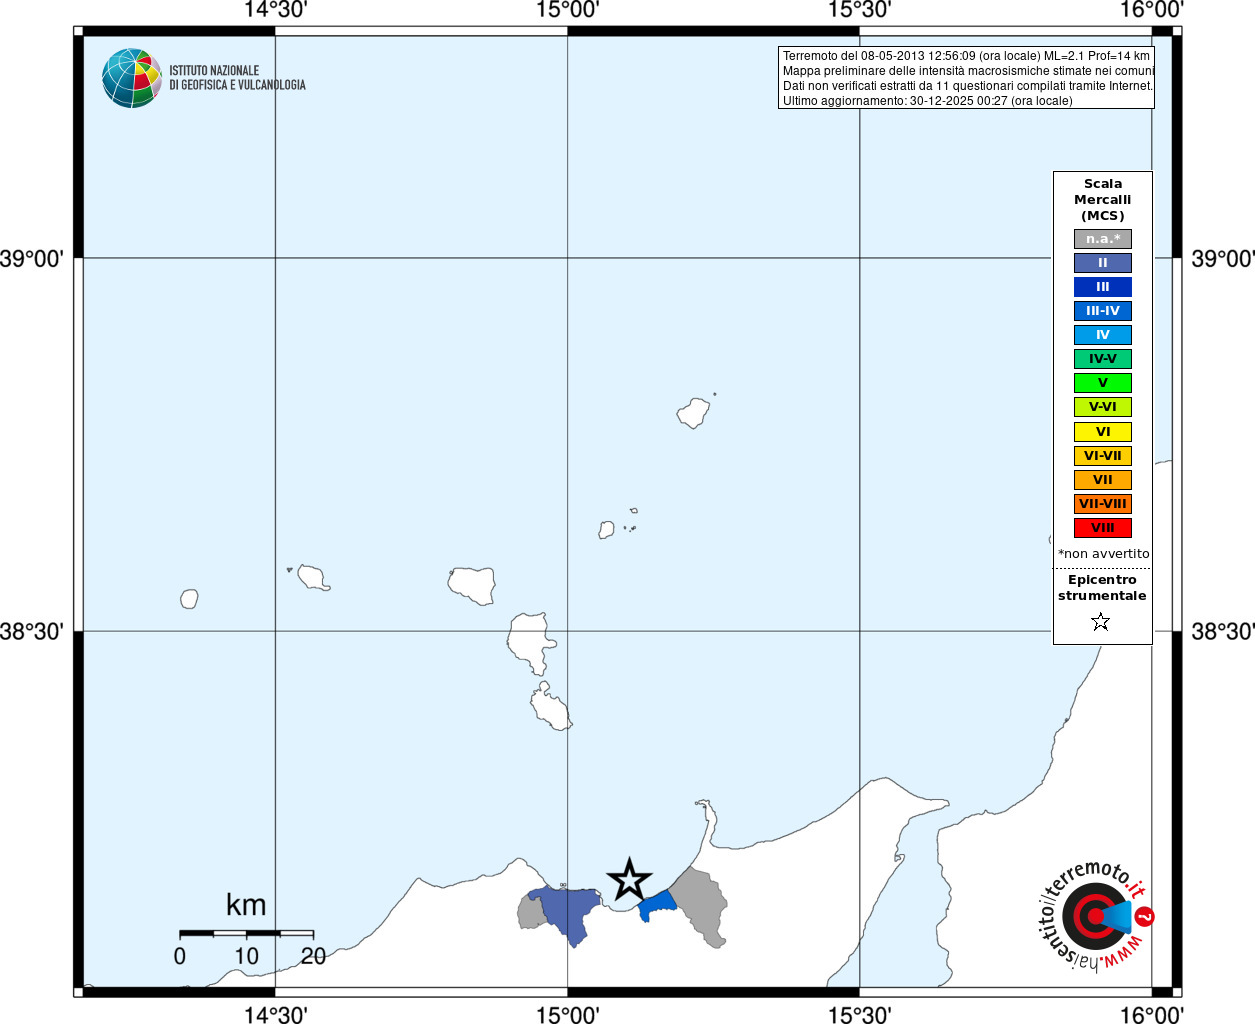
Task: Select the red VIII intensity legend swatch
Action: point(1103,528)
